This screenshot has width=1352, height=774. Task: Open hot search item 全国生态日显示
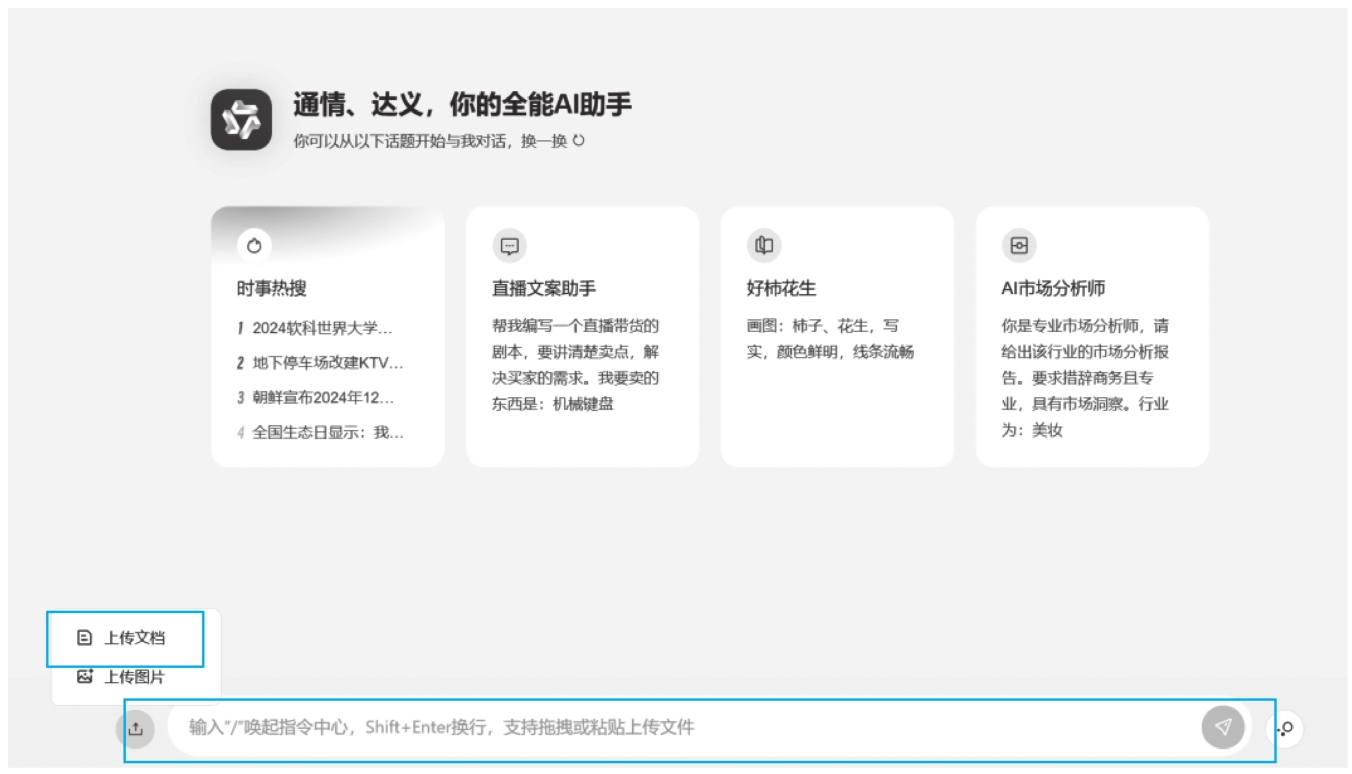tap(327, 433)
